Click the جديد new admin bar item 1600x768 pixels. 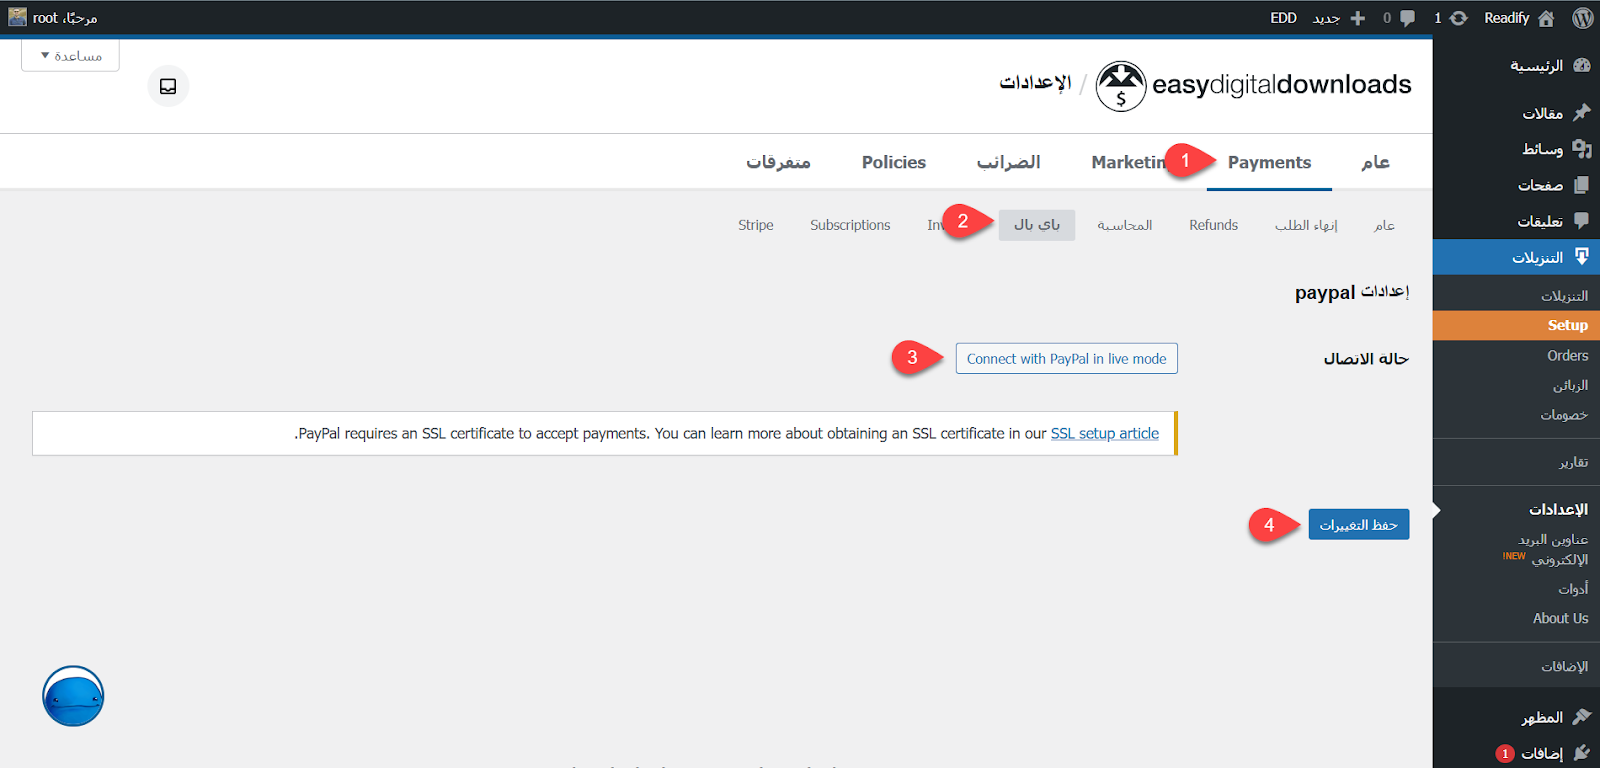tap(1326, 18)
